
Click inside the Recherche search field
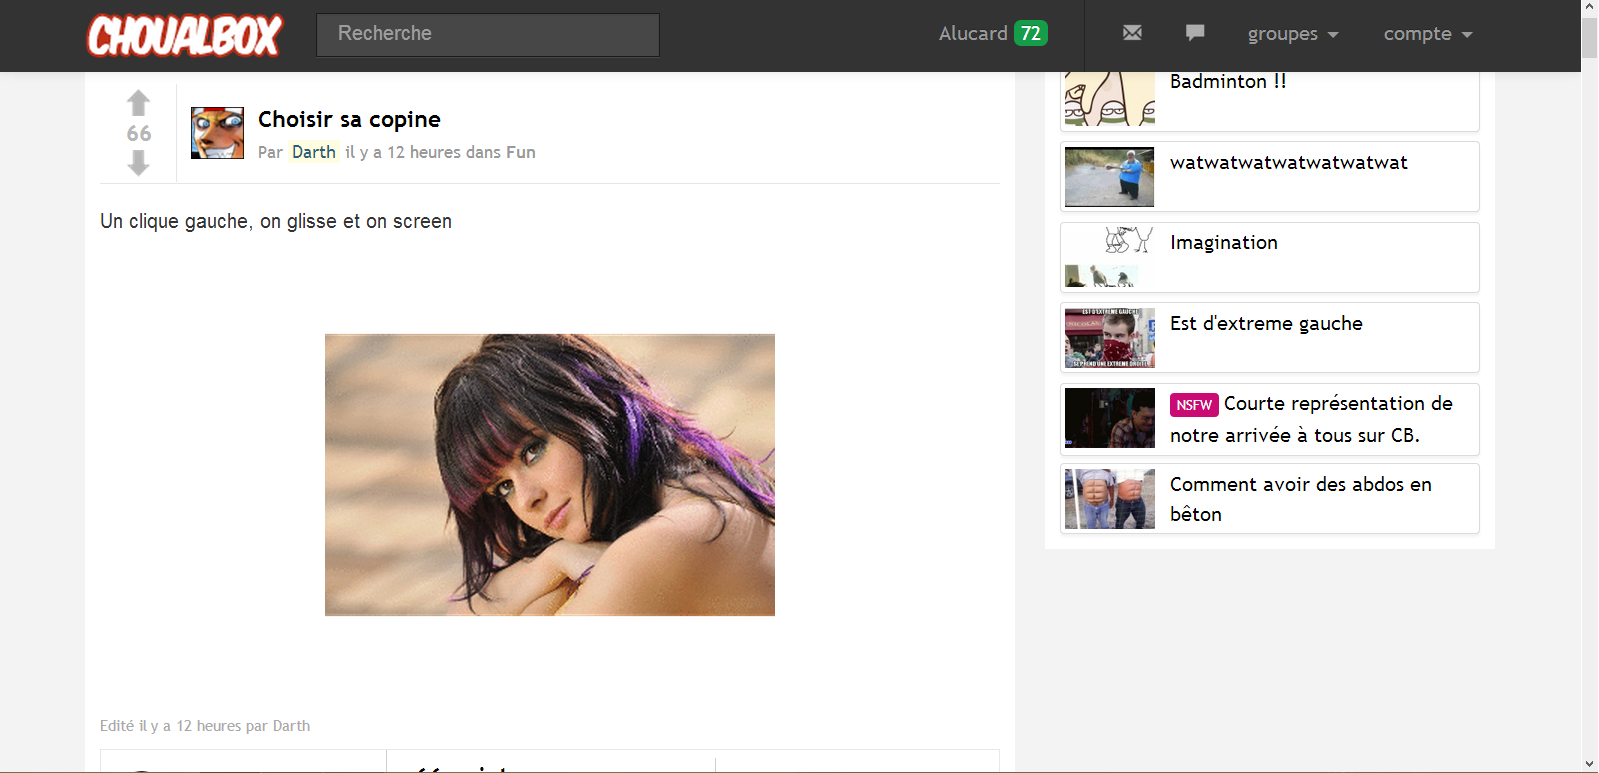(x=488, y=34)
